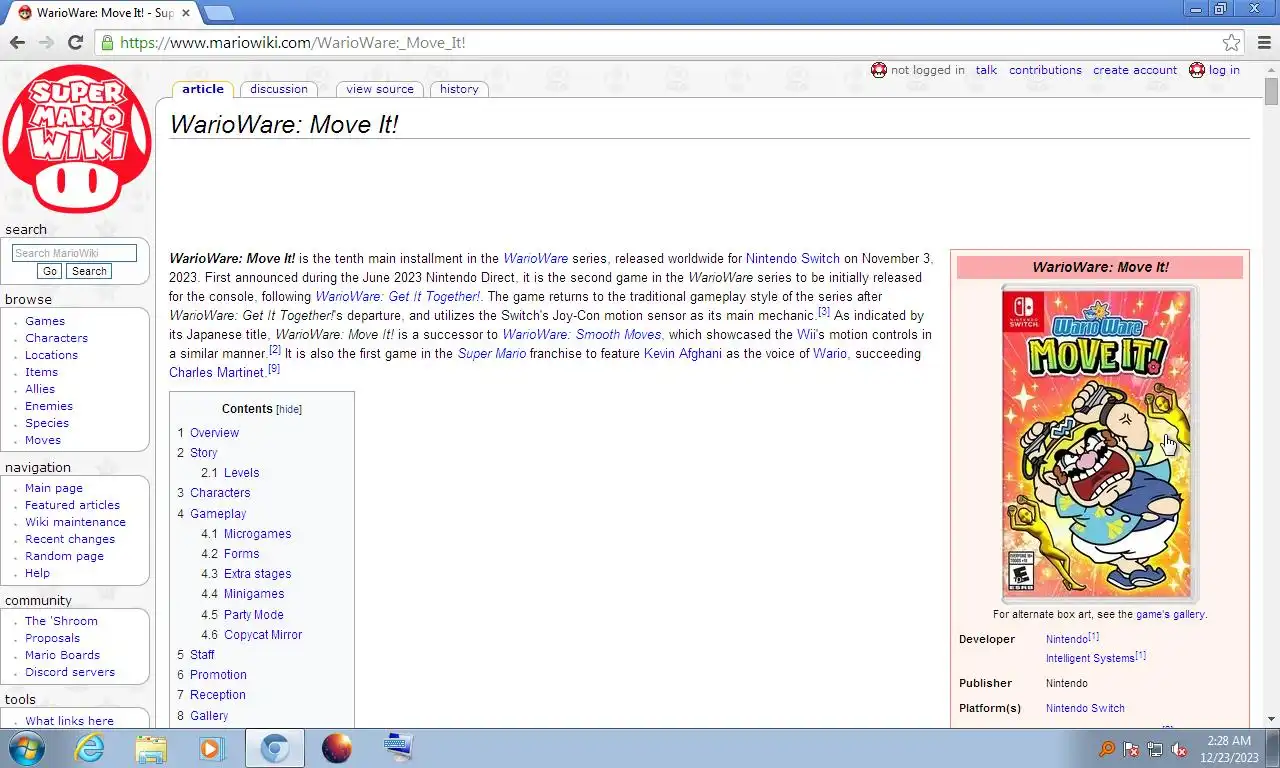Image resolution: width=1280 pixels, height=768 pixels.
Task: Open Enemies in the browse sidebar
Action: point(49,406)
